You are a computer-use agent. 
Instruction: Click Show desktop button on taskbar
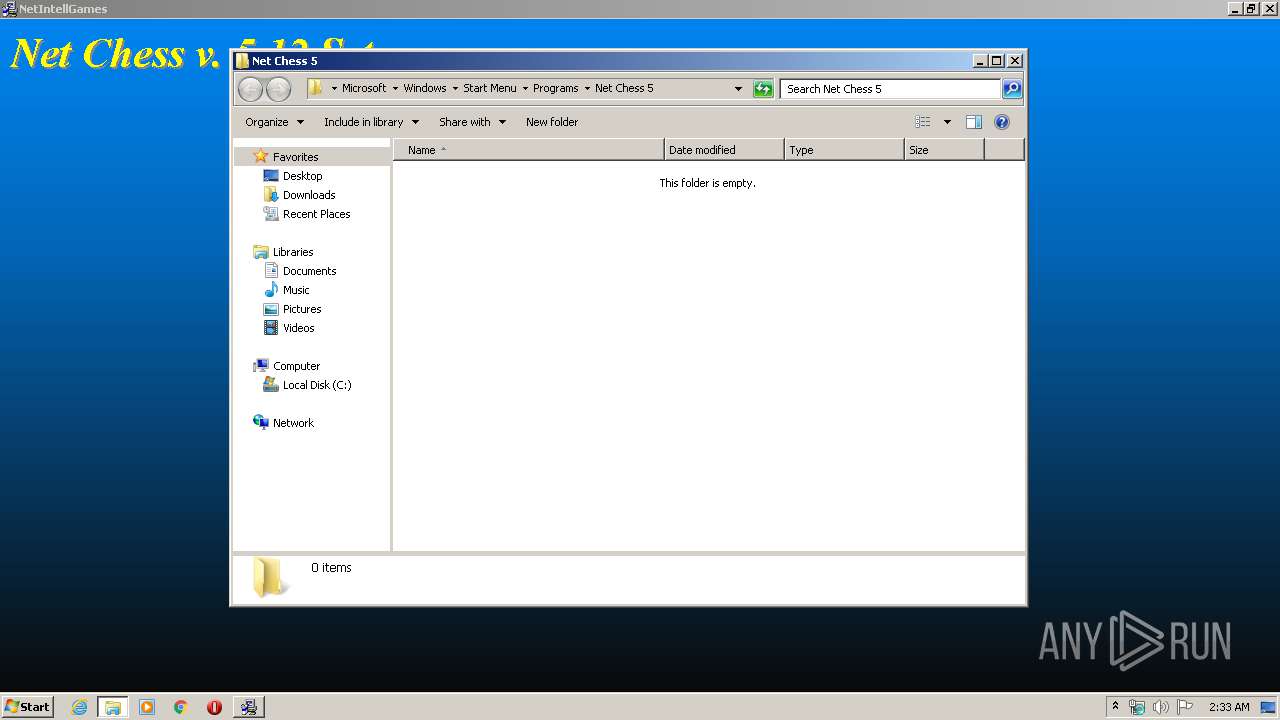(1269, 707)
